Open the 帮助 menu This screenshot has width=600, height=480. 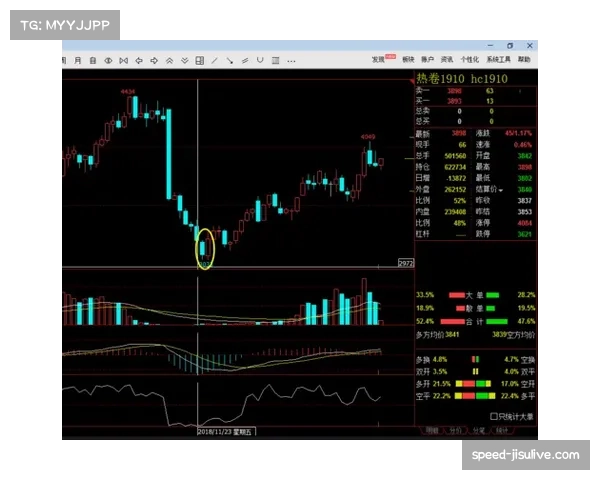pyautogui.click(x=524, y=60)
